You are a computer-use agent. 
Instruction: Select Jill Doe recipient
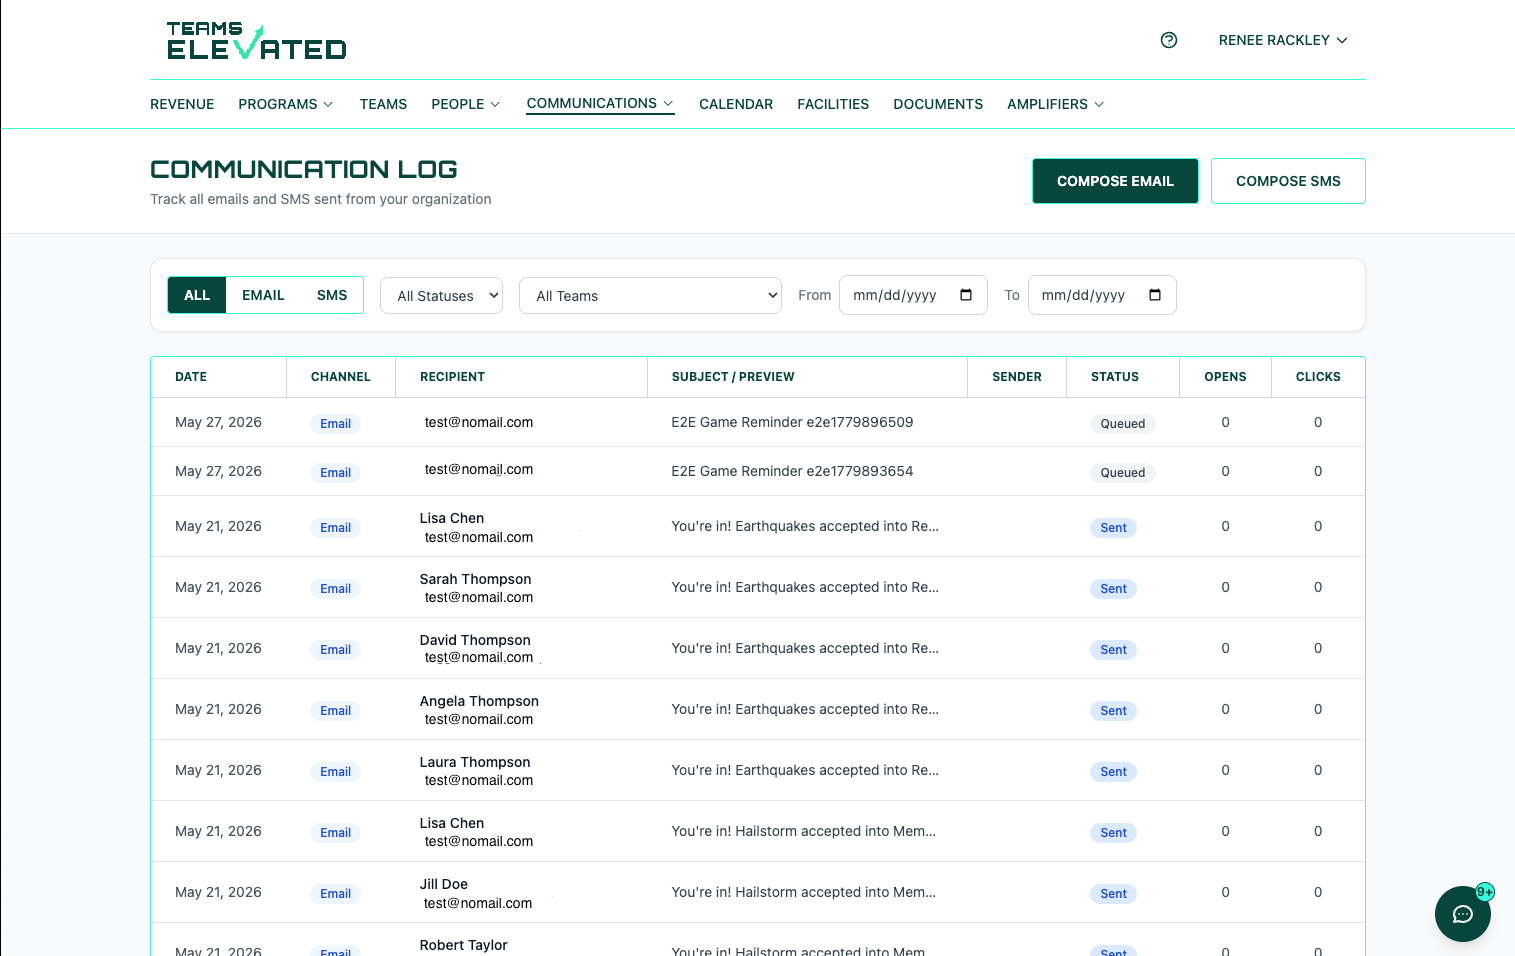pyautogui.click(x=444, y=884)
